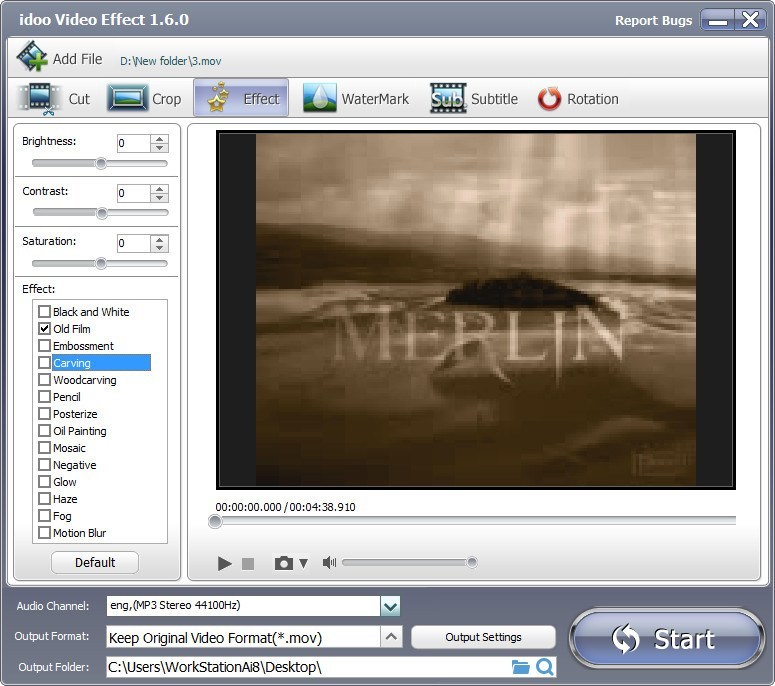Expand the Audio Channel dropdown arrow
Image resolution: width=775 pixels, height=686 pixels.
pos(390,606)
